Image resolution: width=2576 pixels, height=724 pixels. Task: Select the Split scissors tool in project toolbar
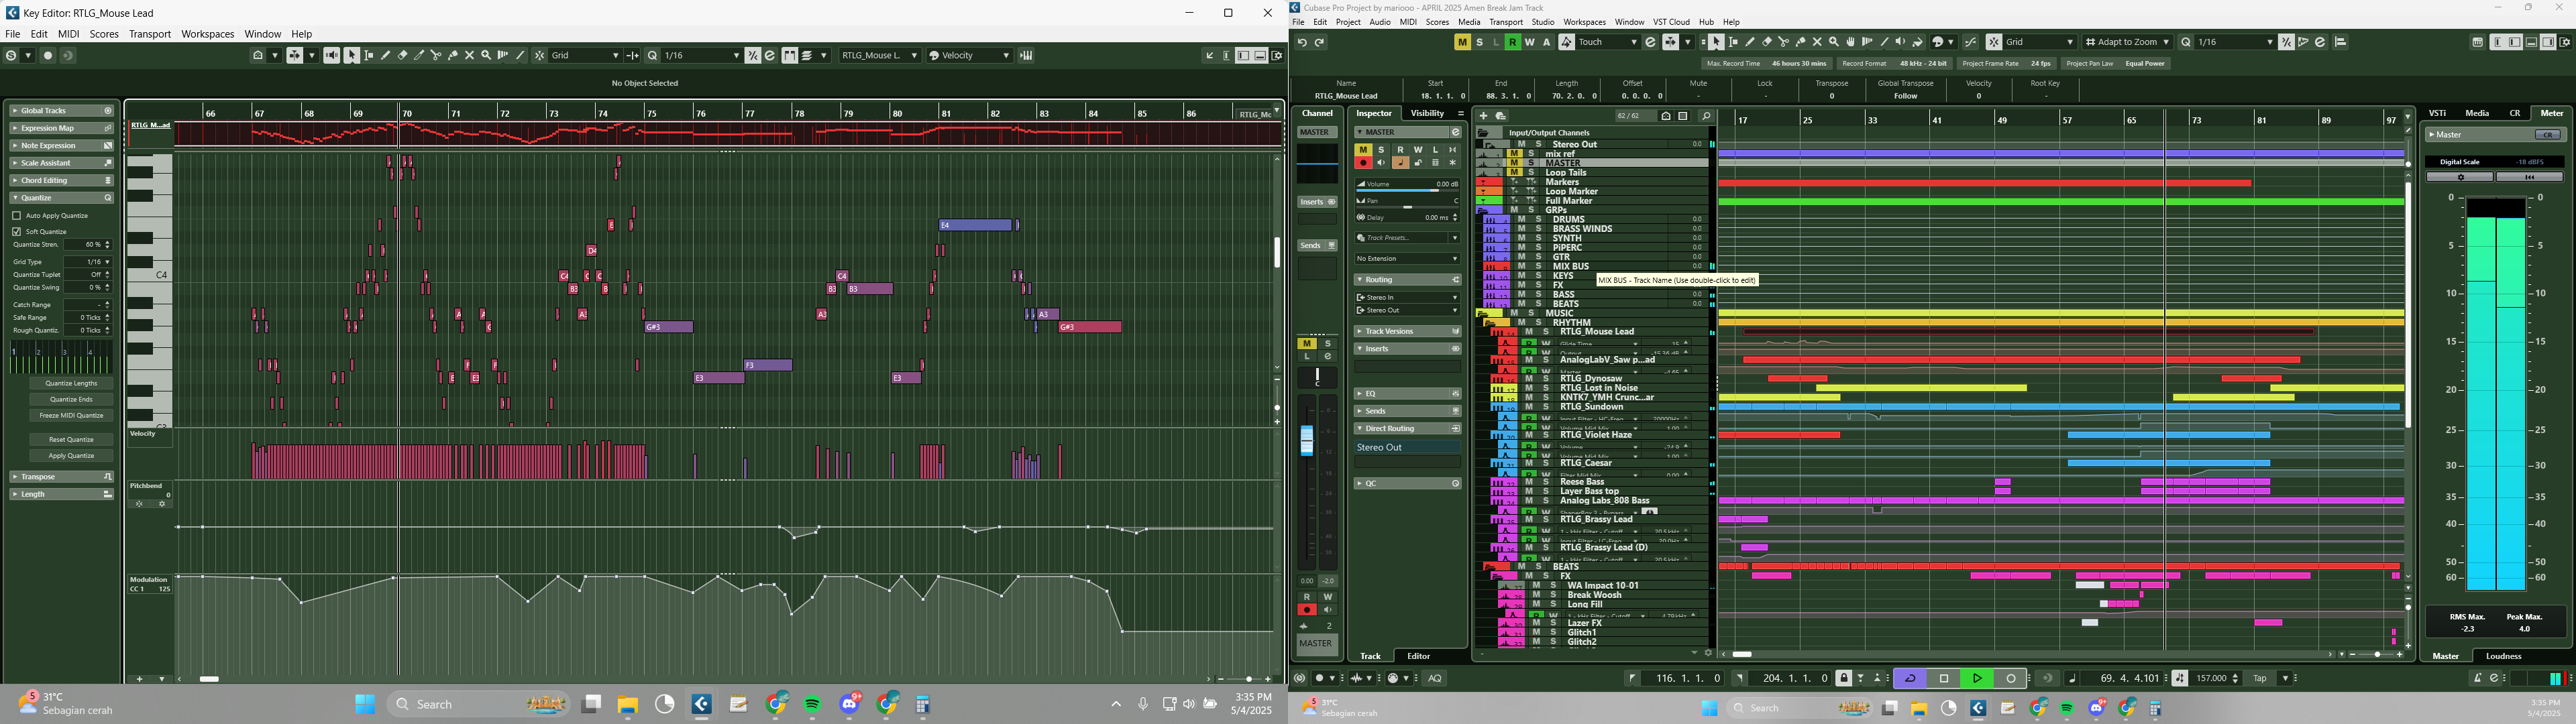point(1783,42)
